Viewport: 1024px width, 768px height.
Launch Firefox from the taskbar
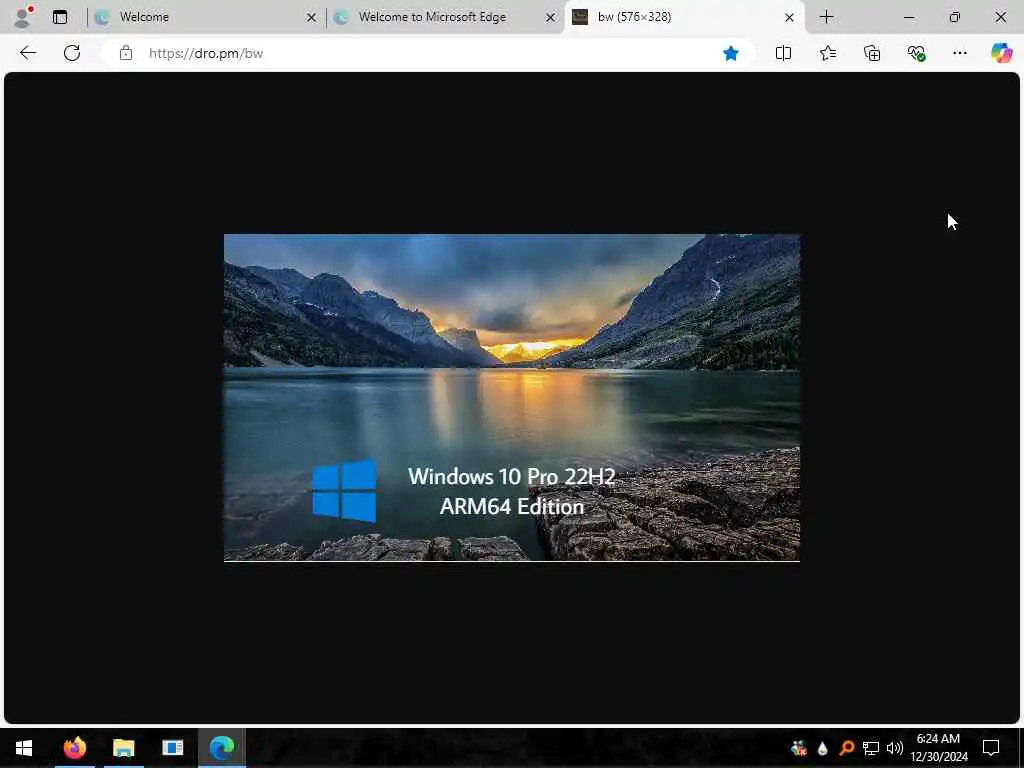(74, 748)
